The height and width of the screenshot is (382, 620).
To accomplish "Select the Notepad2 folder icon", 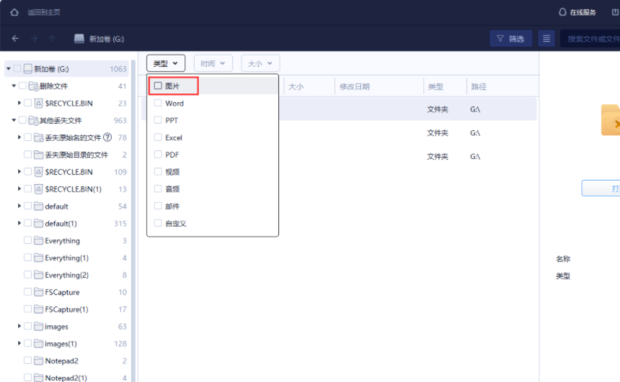I will click(x=38, y=361).
